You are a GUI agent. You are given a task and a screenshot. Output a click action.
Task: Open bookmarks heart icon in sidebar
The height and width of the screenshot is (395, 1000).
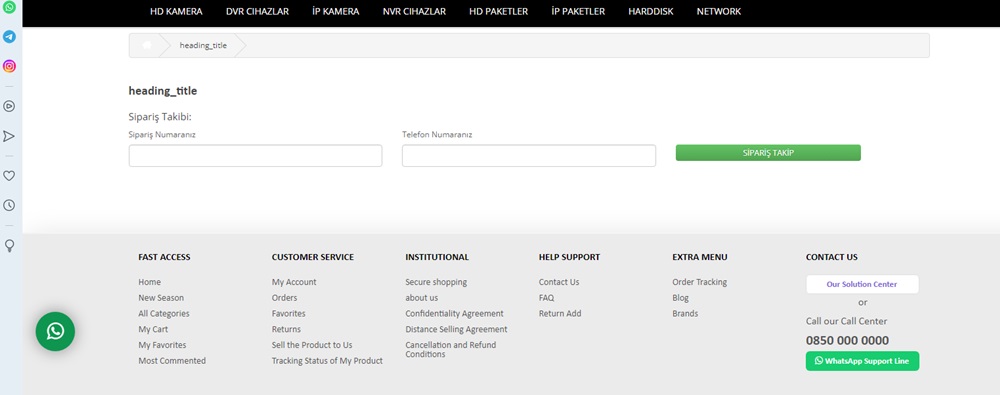tap(9, 176)
